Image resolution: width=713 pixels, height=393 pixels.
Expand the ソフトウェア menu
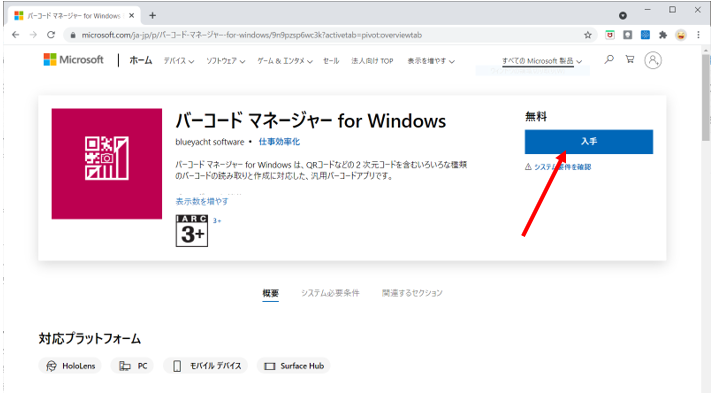coord(226,61)
